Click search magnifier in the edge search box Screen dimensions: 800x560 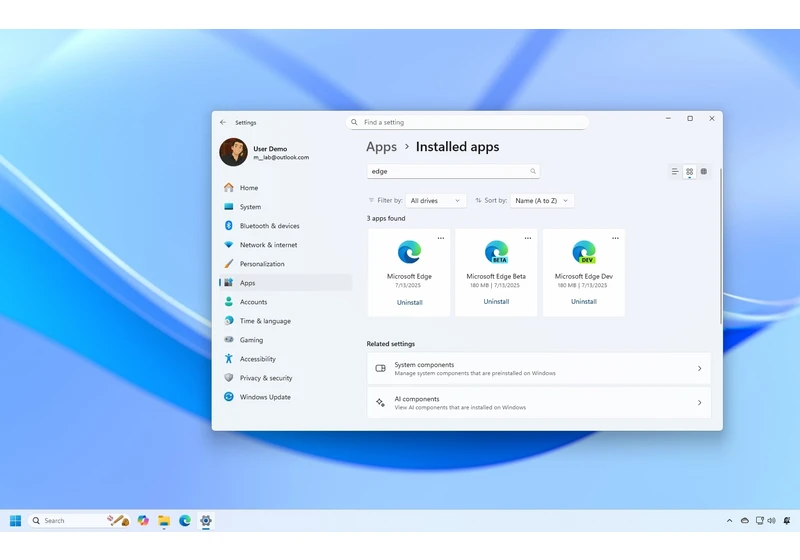click(x=533, y=171)
